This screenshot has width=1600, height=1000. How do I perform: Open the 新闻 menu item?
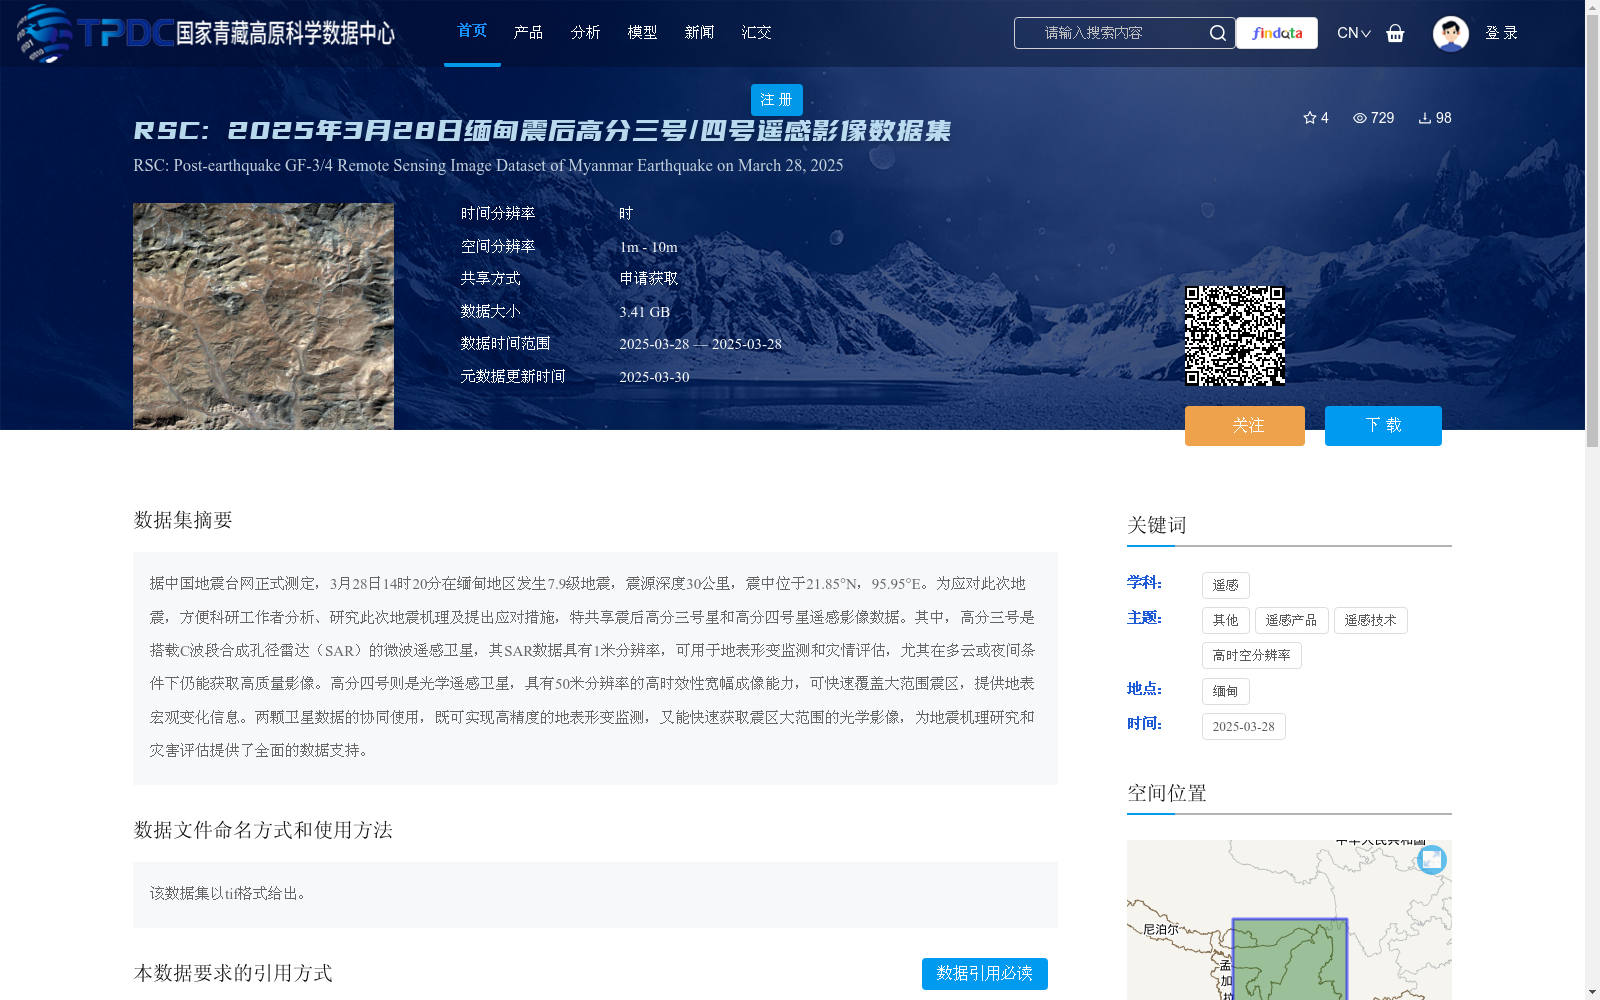coord(699,32)
